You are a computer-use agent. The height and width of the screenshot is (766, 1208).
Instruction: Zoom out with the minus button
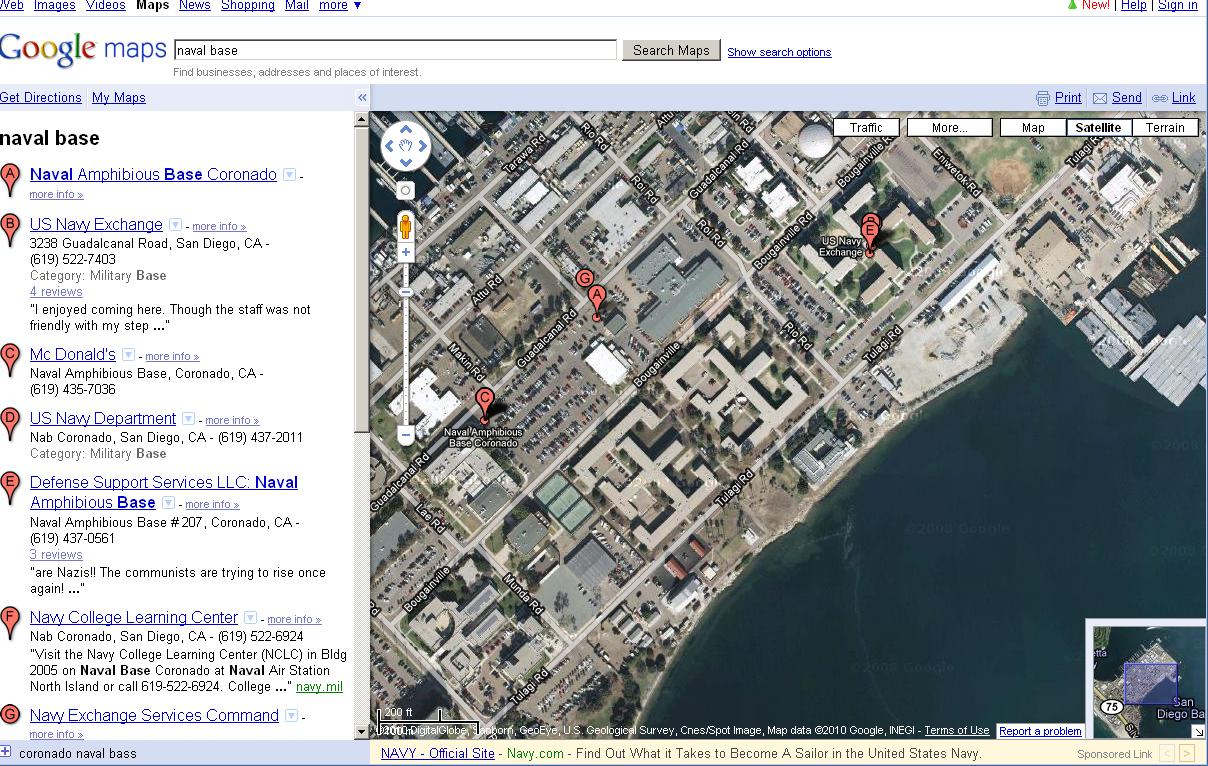click(406, 435)
